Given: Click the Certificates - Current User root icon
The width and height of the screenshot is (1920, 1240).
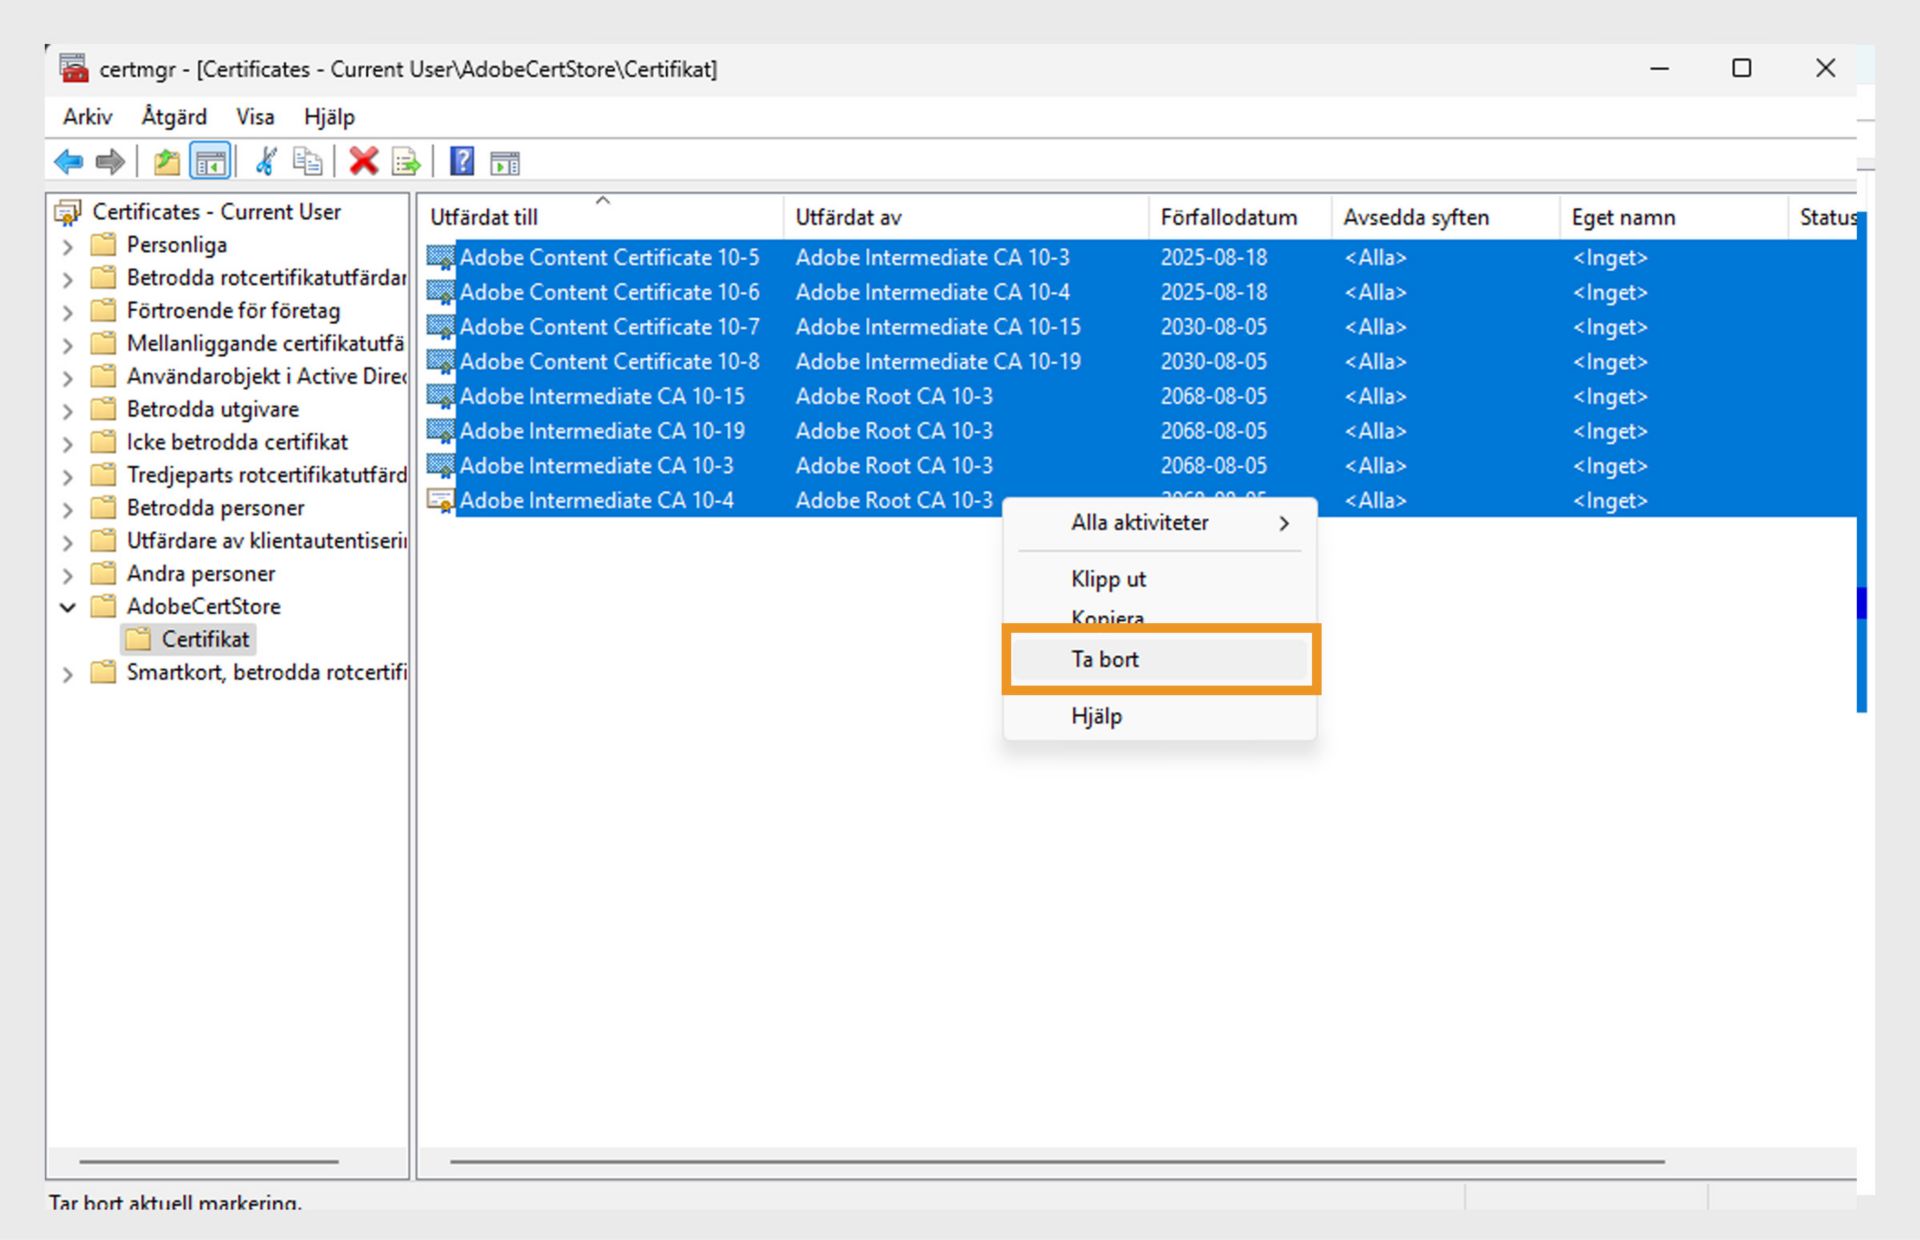Looking at the screenshot, I should pyautogui.click(x=68, y=212).
